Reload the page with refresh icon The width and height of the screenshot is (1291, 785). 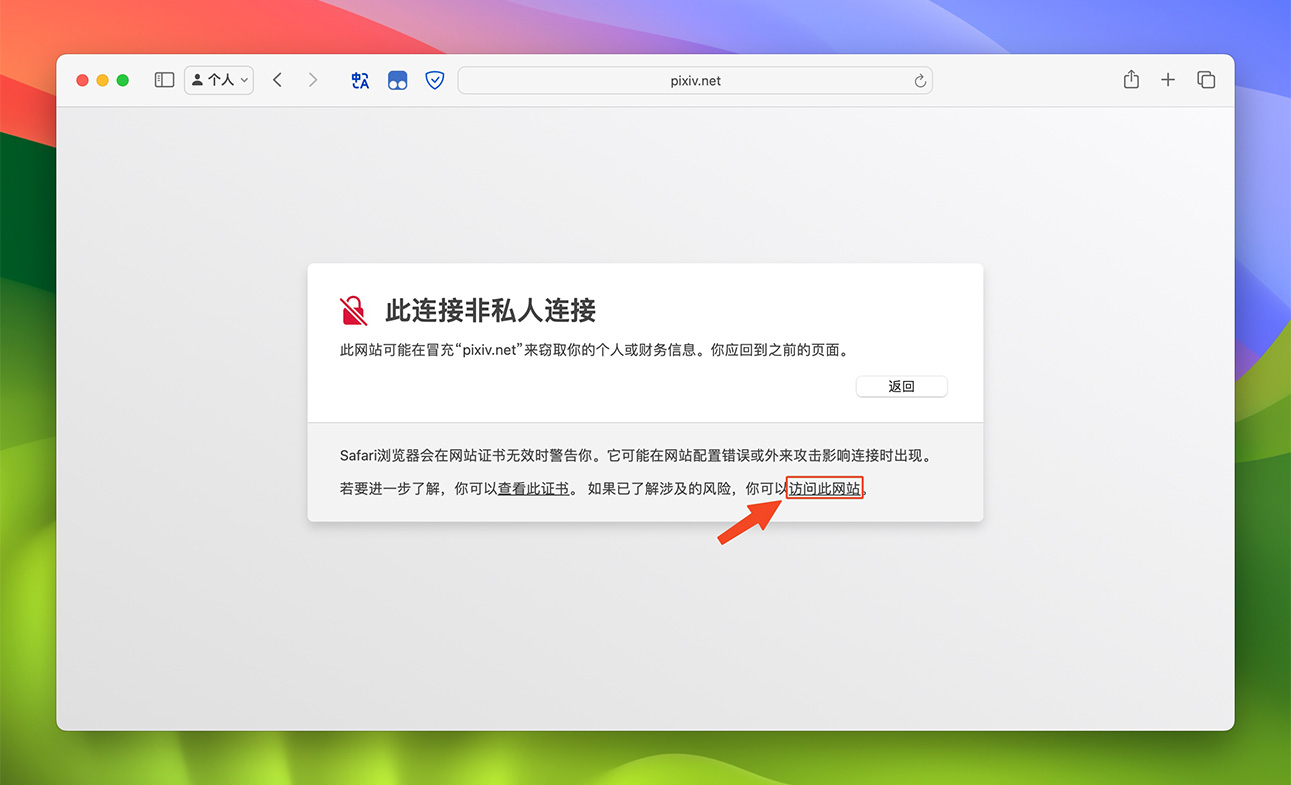click(920, 81)
